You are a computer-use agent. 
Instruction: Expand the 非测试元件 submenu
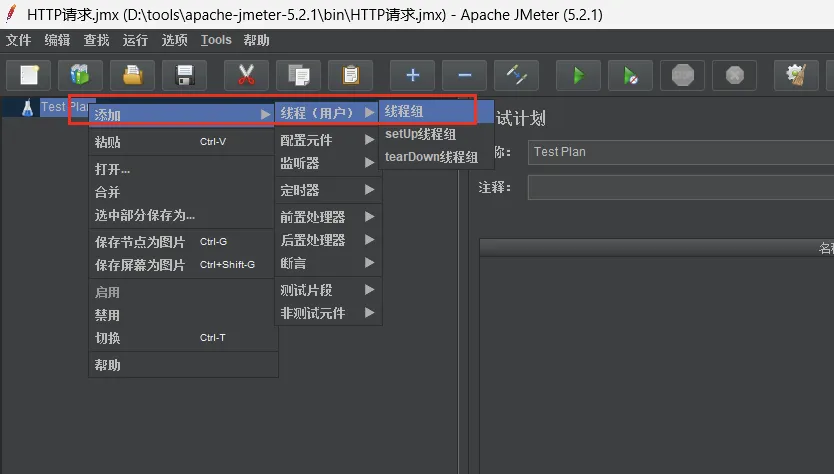(x=328, y=313)
